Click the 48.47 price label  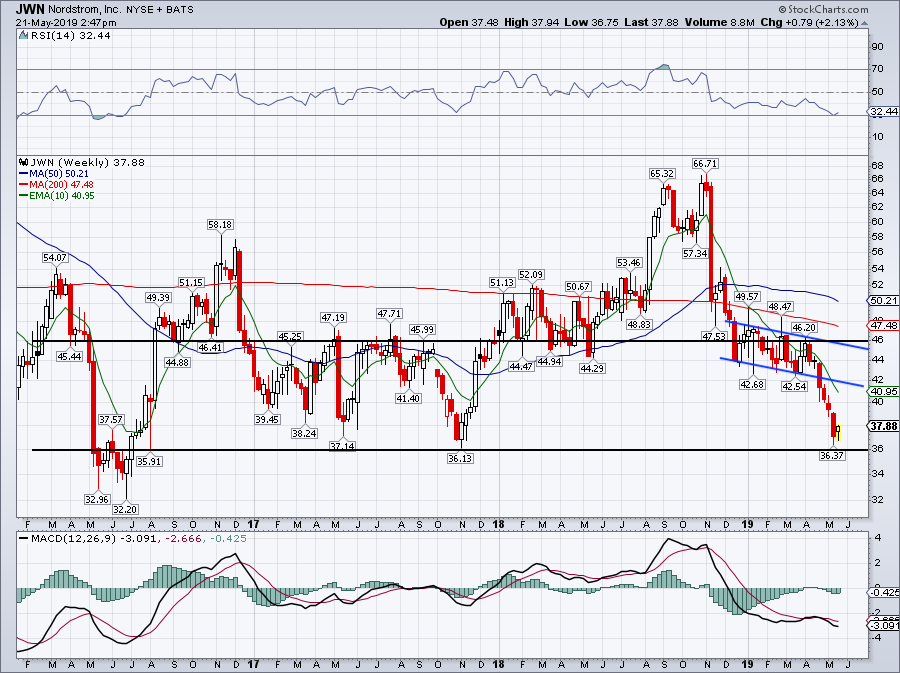780,307
